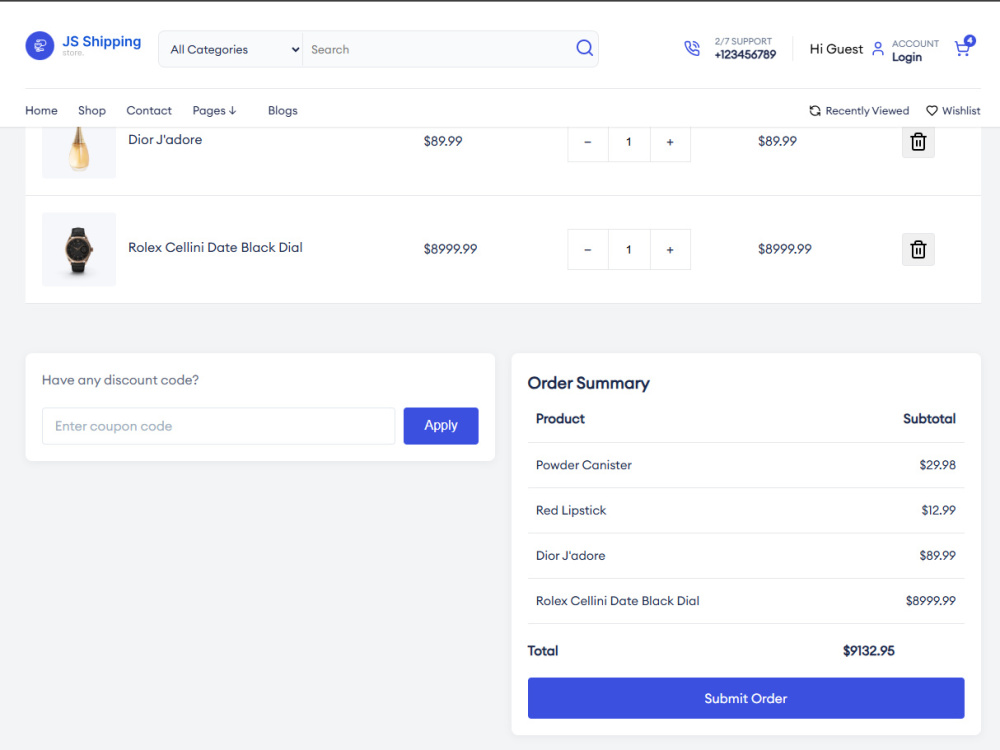This screenshot has height=750, width=1000.
Task: Click the account user icon
Action: (x=878, y=48)
